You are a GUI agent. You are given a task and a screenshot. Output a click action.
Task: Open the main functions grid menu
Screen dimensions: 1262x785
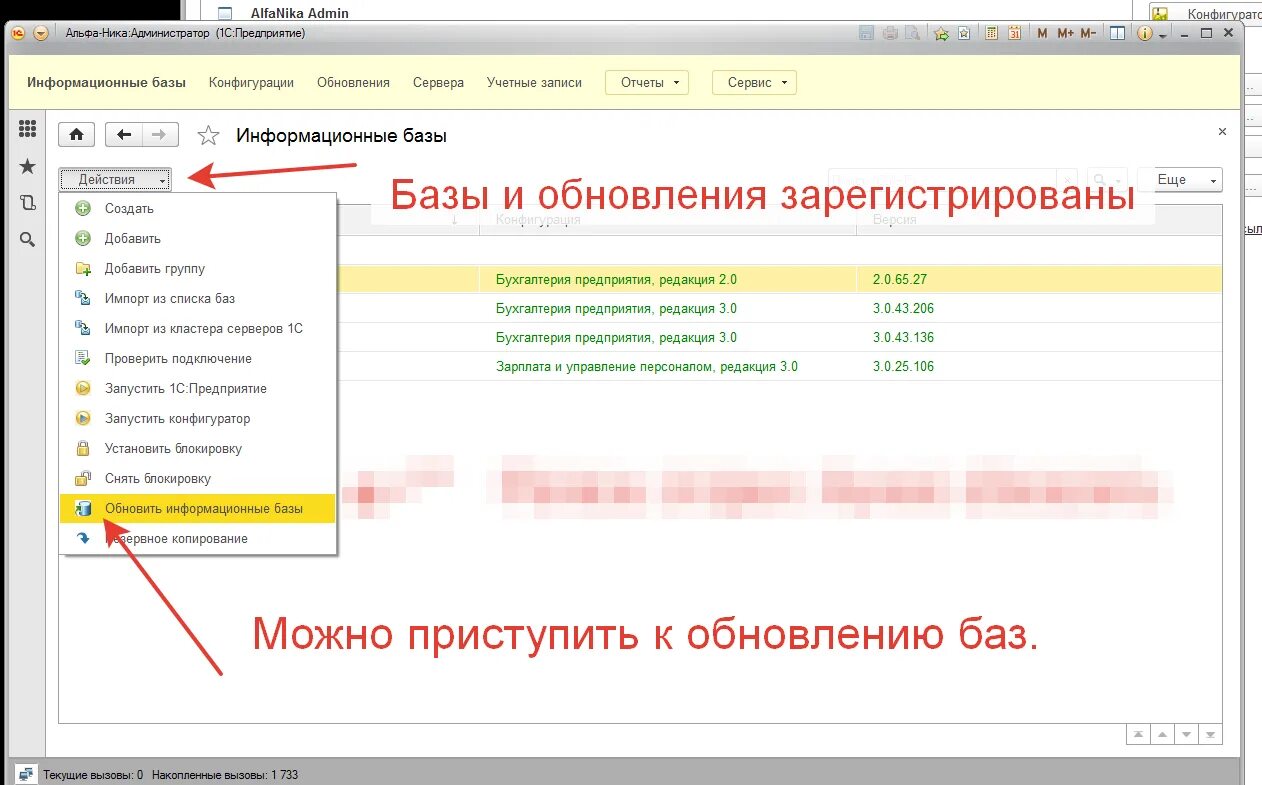[27, 128]
